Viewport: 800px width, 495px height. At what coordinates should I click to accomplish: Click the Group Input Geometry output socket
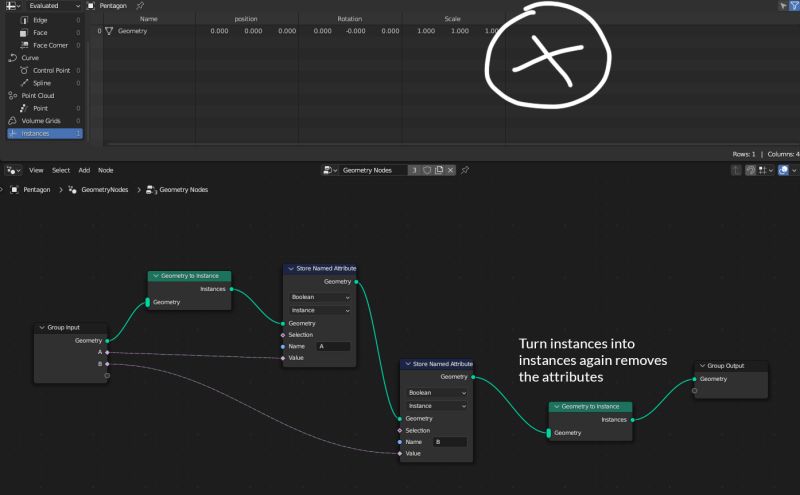[x=107, y=341]
